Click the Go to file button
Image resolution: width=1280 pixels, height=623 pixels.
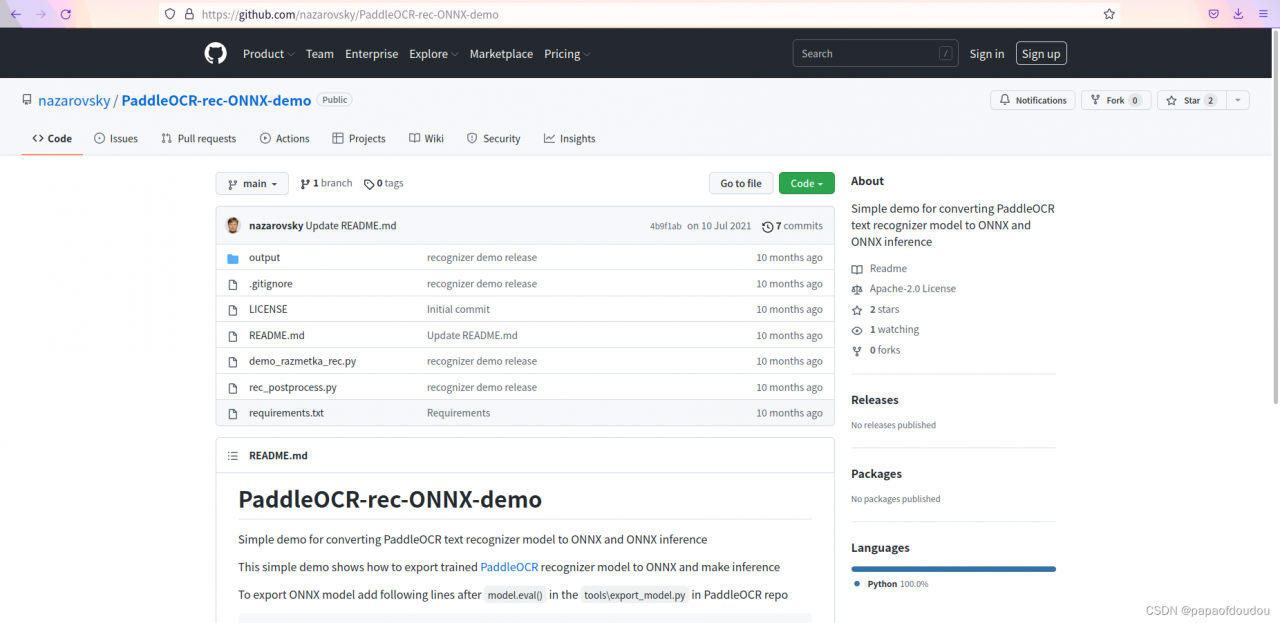tap(741, 184)
